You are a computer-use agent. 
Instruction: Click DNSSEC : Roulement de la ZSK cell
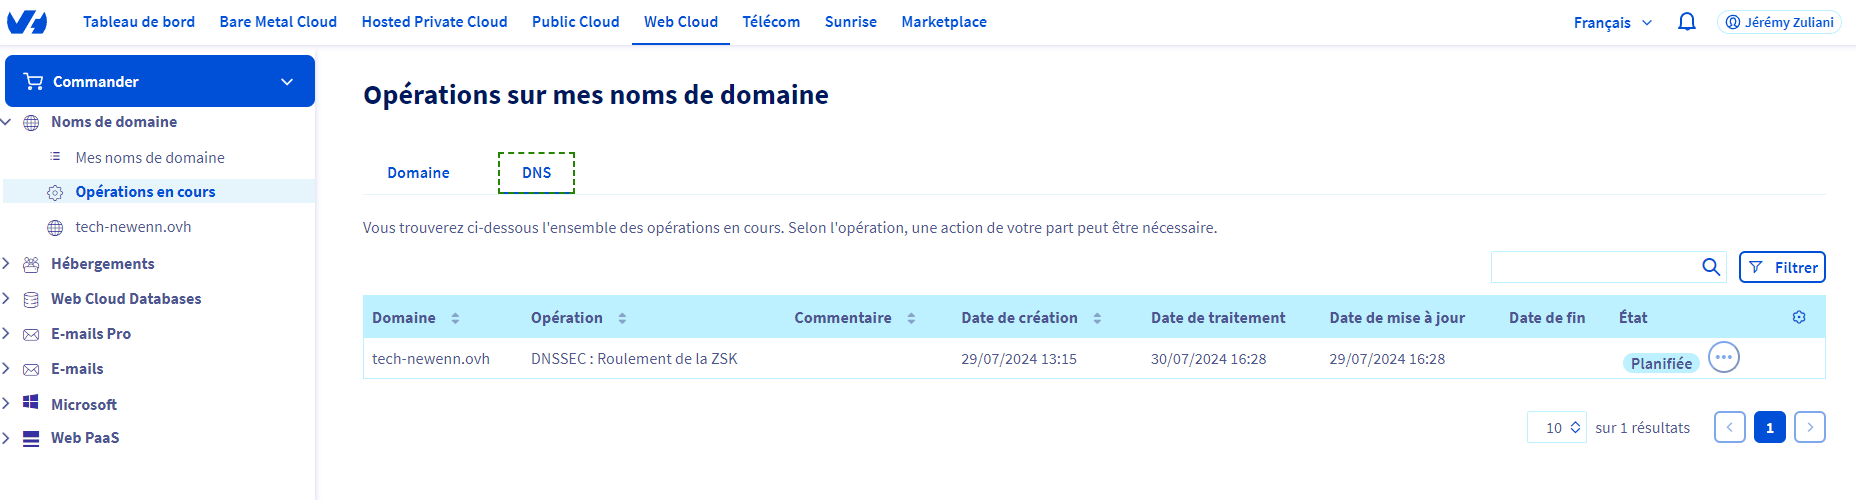tap(634, 359)
